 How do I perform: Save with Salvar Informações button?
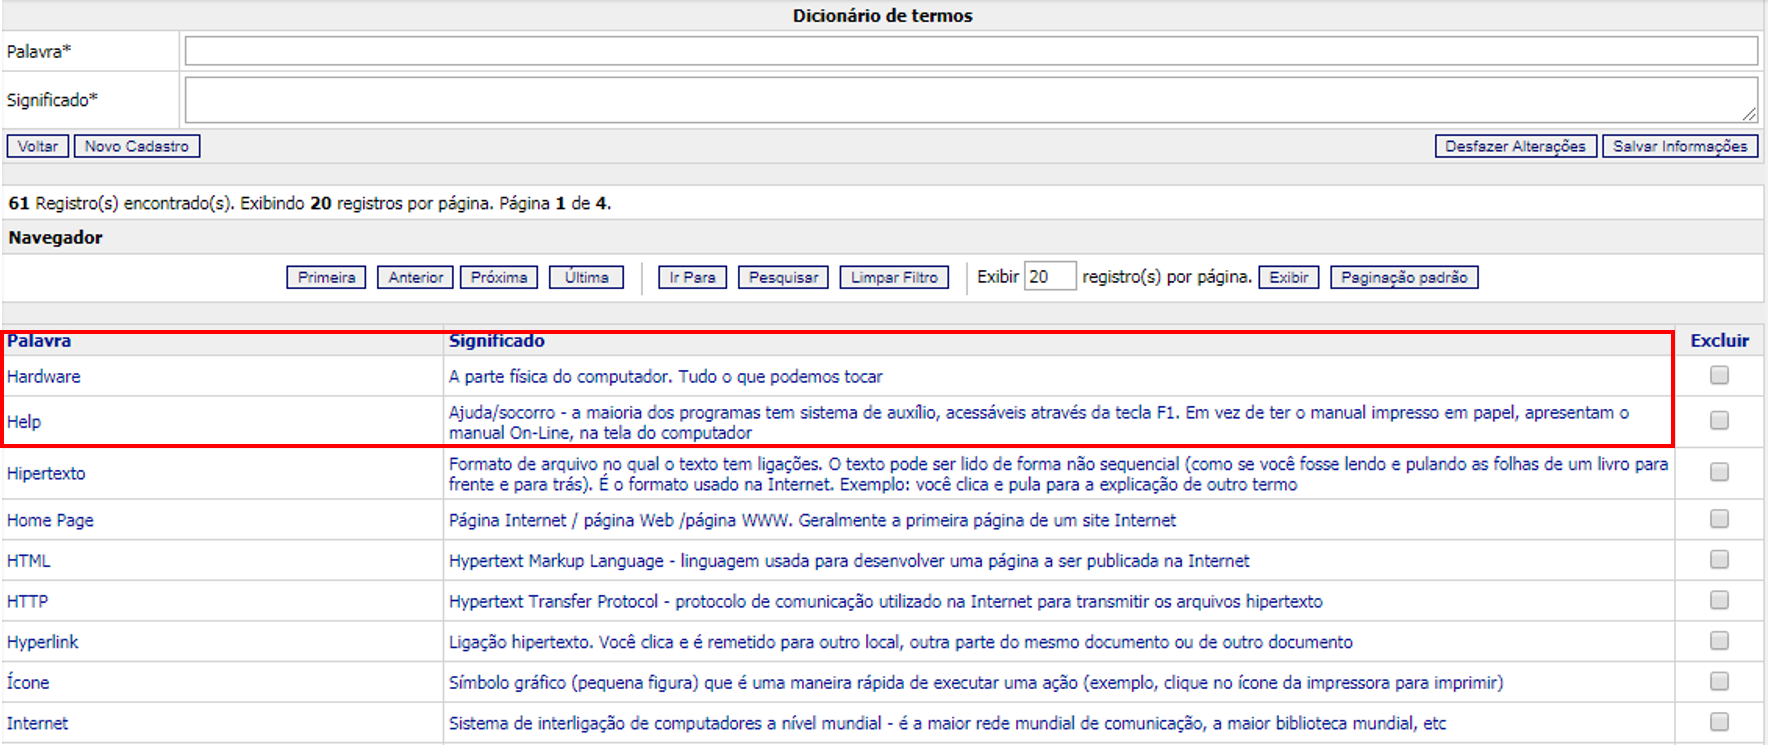pyautogui.click(x=1679, y=146)
